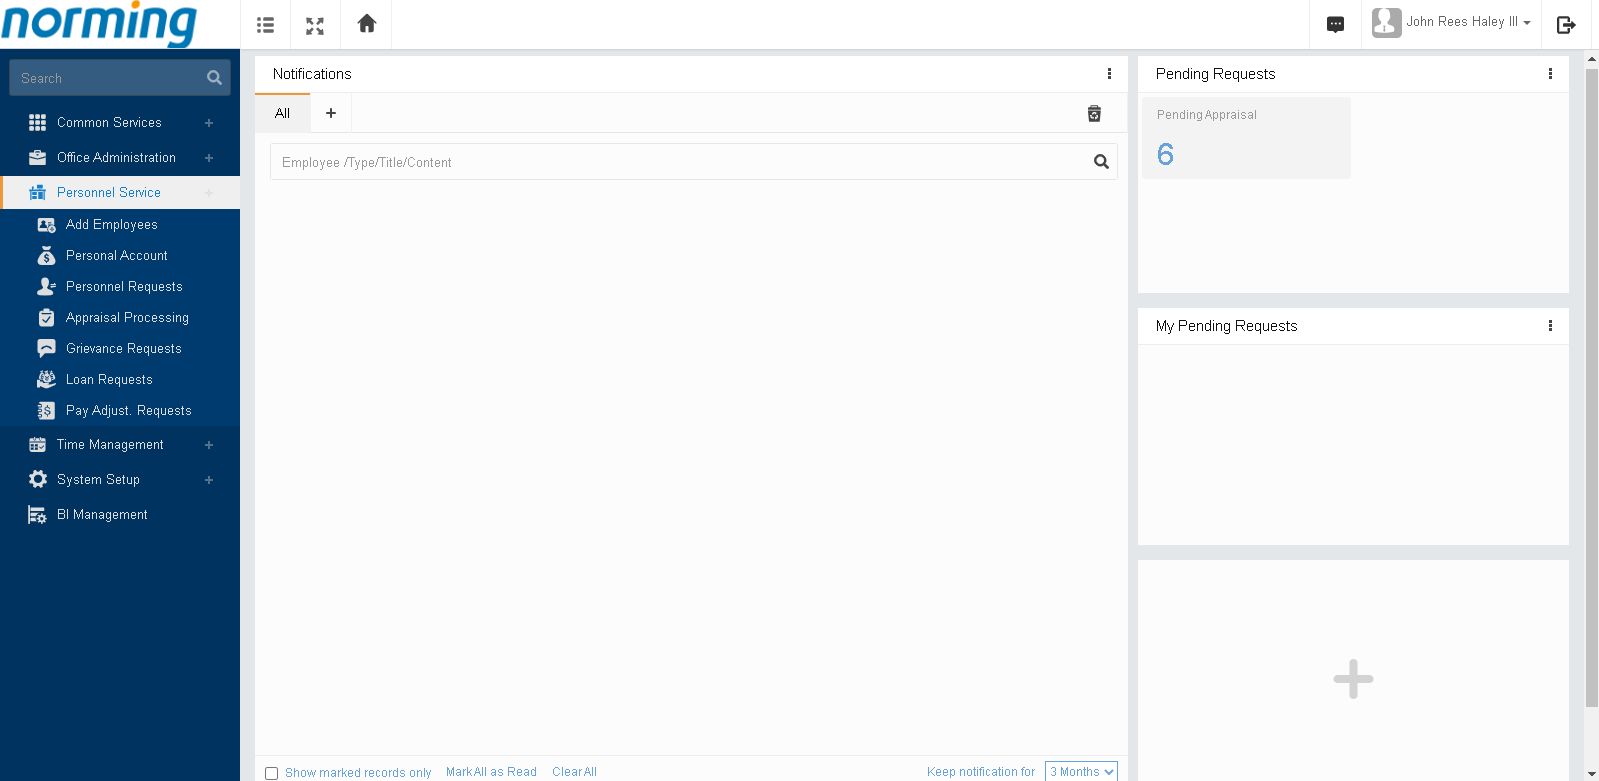Select the All notifications tab
The height and width of the screenshot is (781, 1599).
point(282,113)
